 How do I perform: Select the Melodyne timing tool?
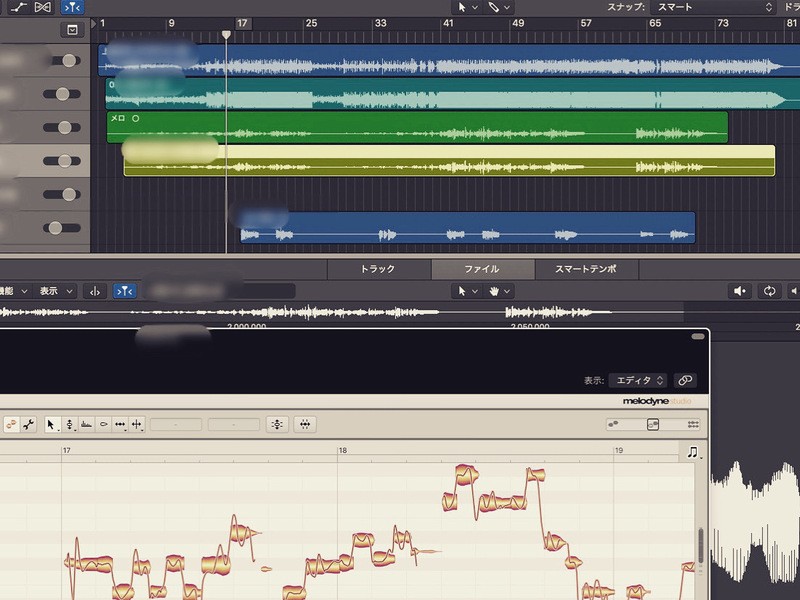[120, 425]
